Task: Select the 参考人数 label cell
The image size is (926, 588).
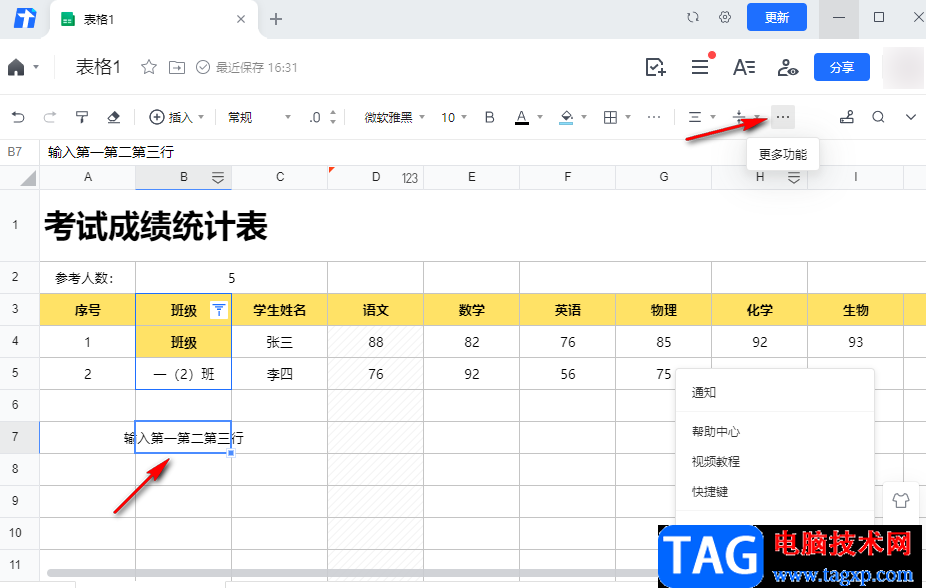Action: 87,277
